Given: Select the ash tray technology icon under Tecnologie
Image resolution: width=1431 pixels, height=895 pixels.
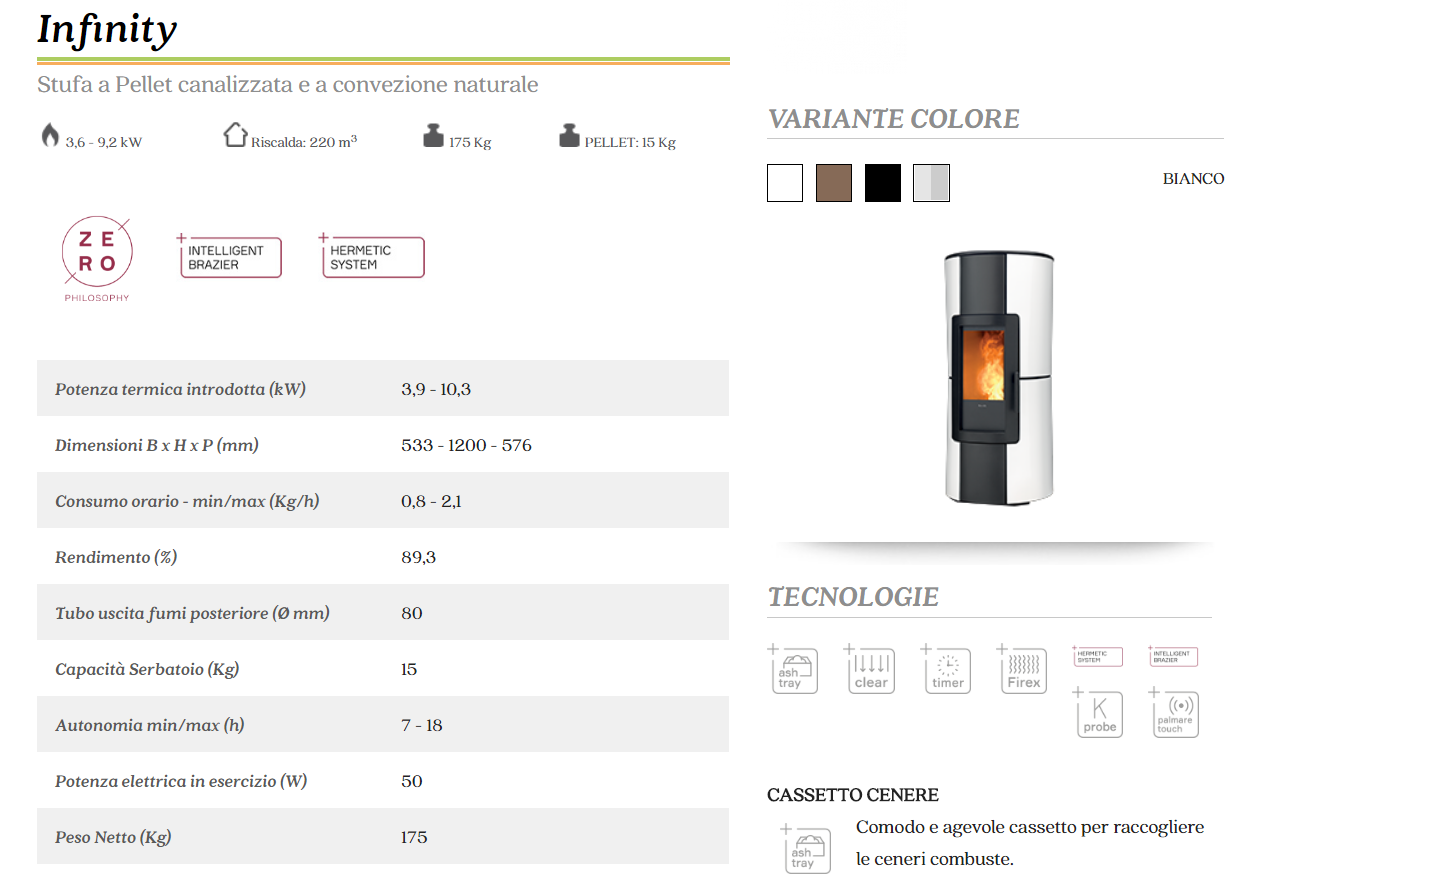Looking at the screenshot, I should pos(794,669).
